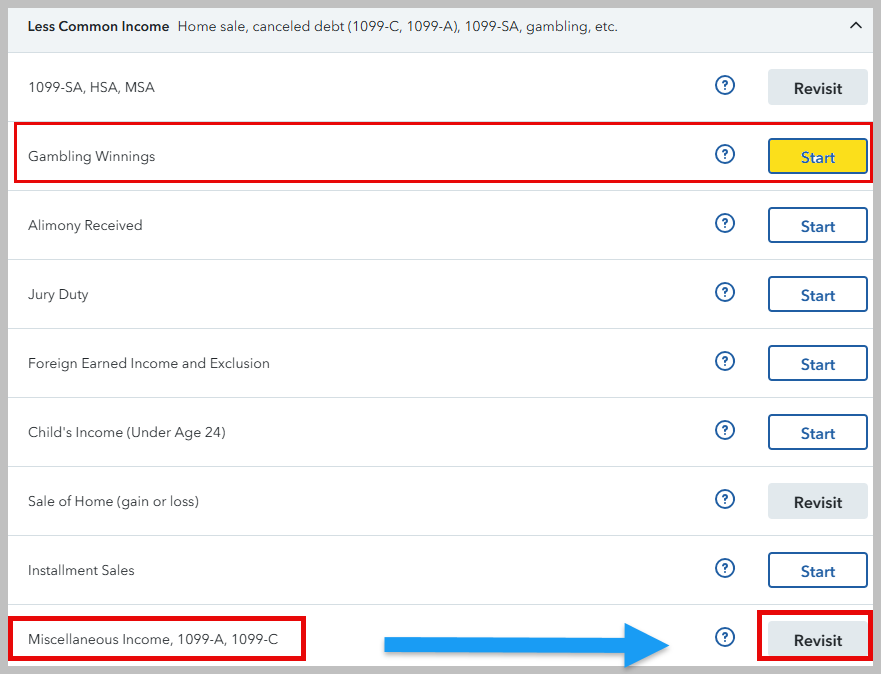Collapse the Less Common Income section
Image resolution: width=881 pixels, height=674 pixels.
(x=855, y=26)
